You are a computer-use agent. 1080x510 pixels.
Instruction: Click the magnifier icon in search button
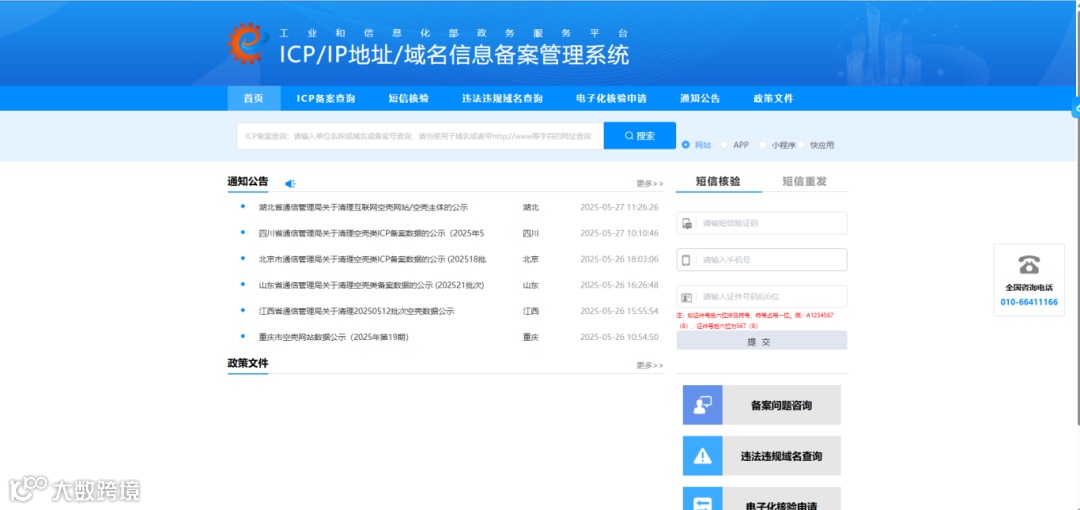629,136
